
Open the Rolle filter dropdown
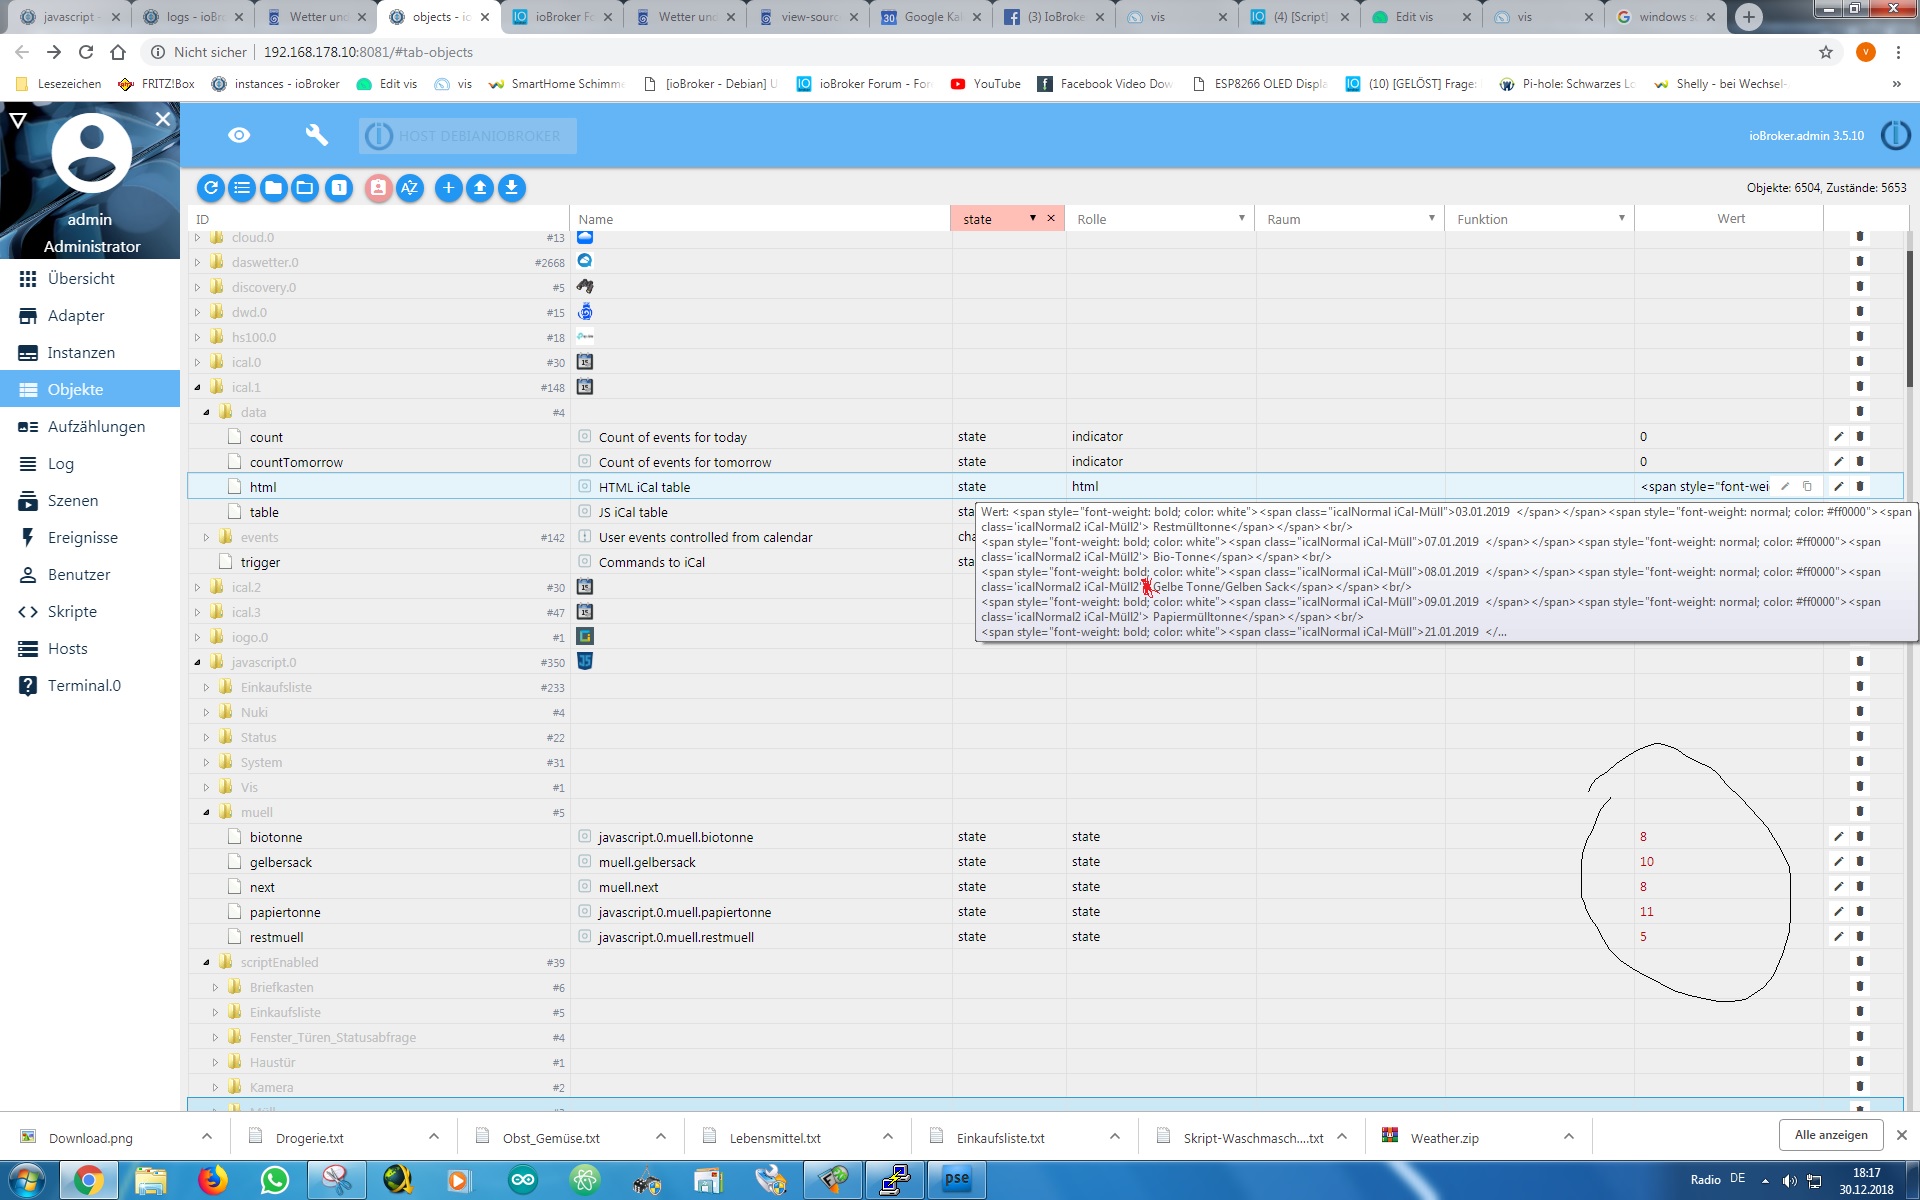(1241, 218)
